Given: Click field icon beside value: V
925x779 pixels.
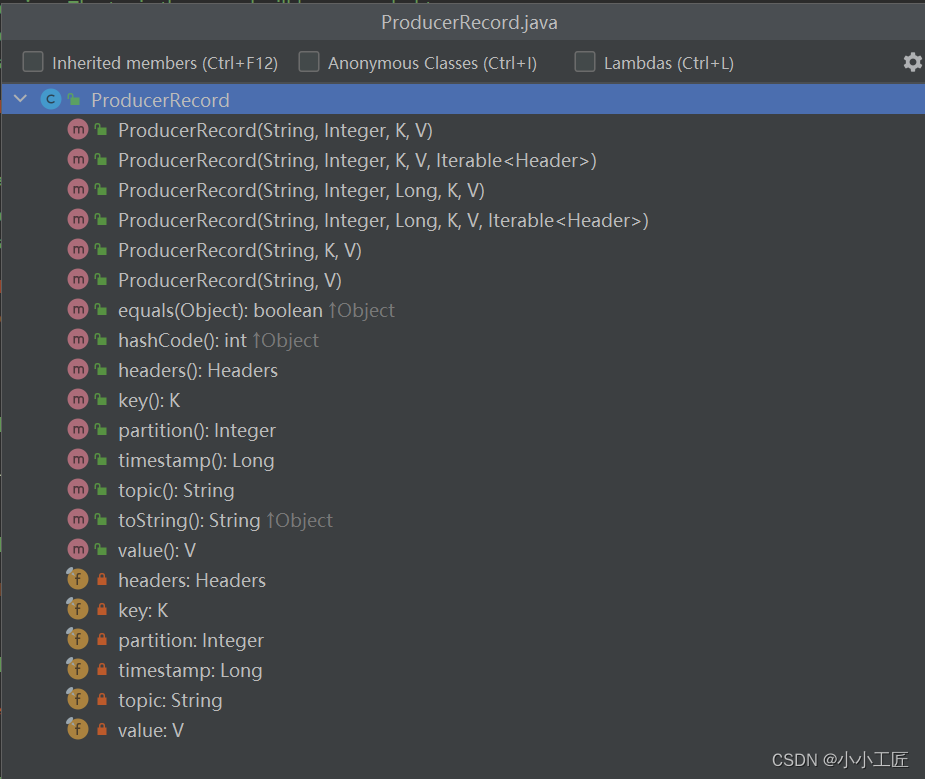Looking at the screenshot, I should [x=77, y=729].
